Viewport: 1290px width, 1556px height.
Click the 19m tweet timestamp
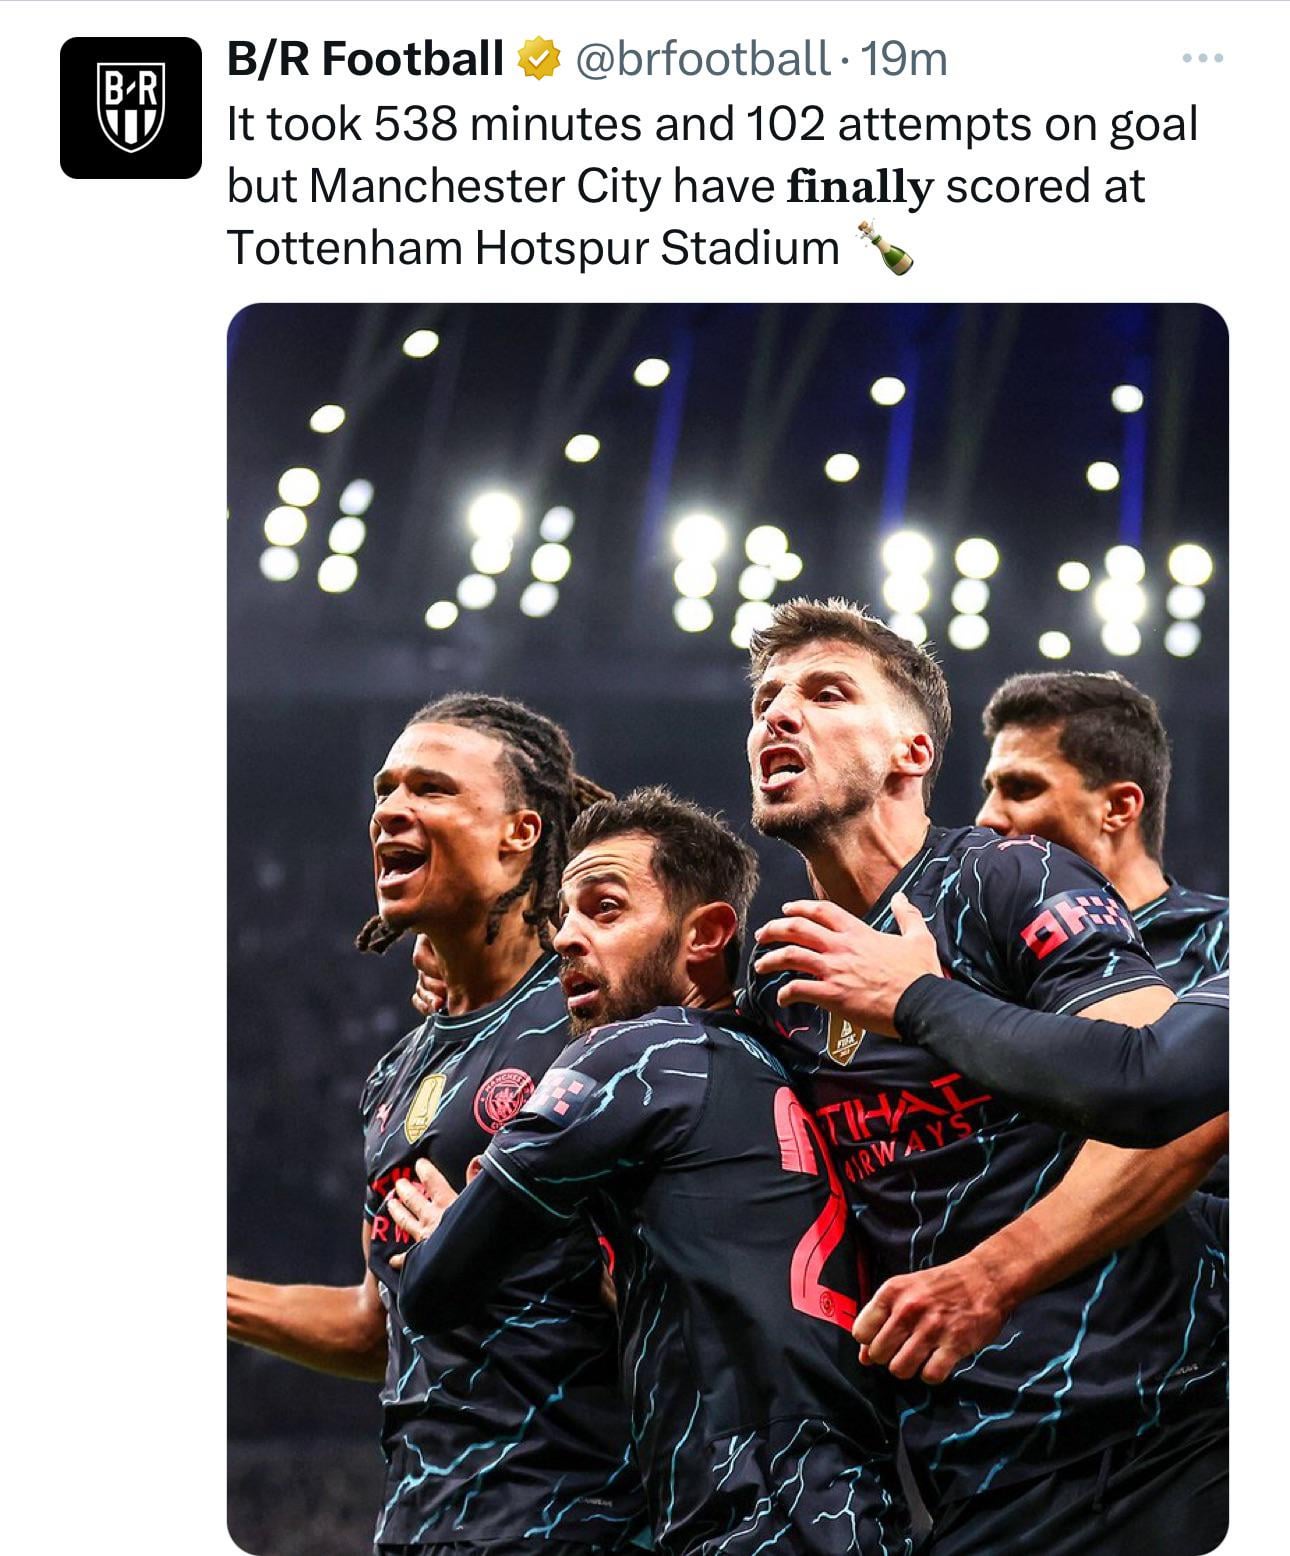(904, 60)
